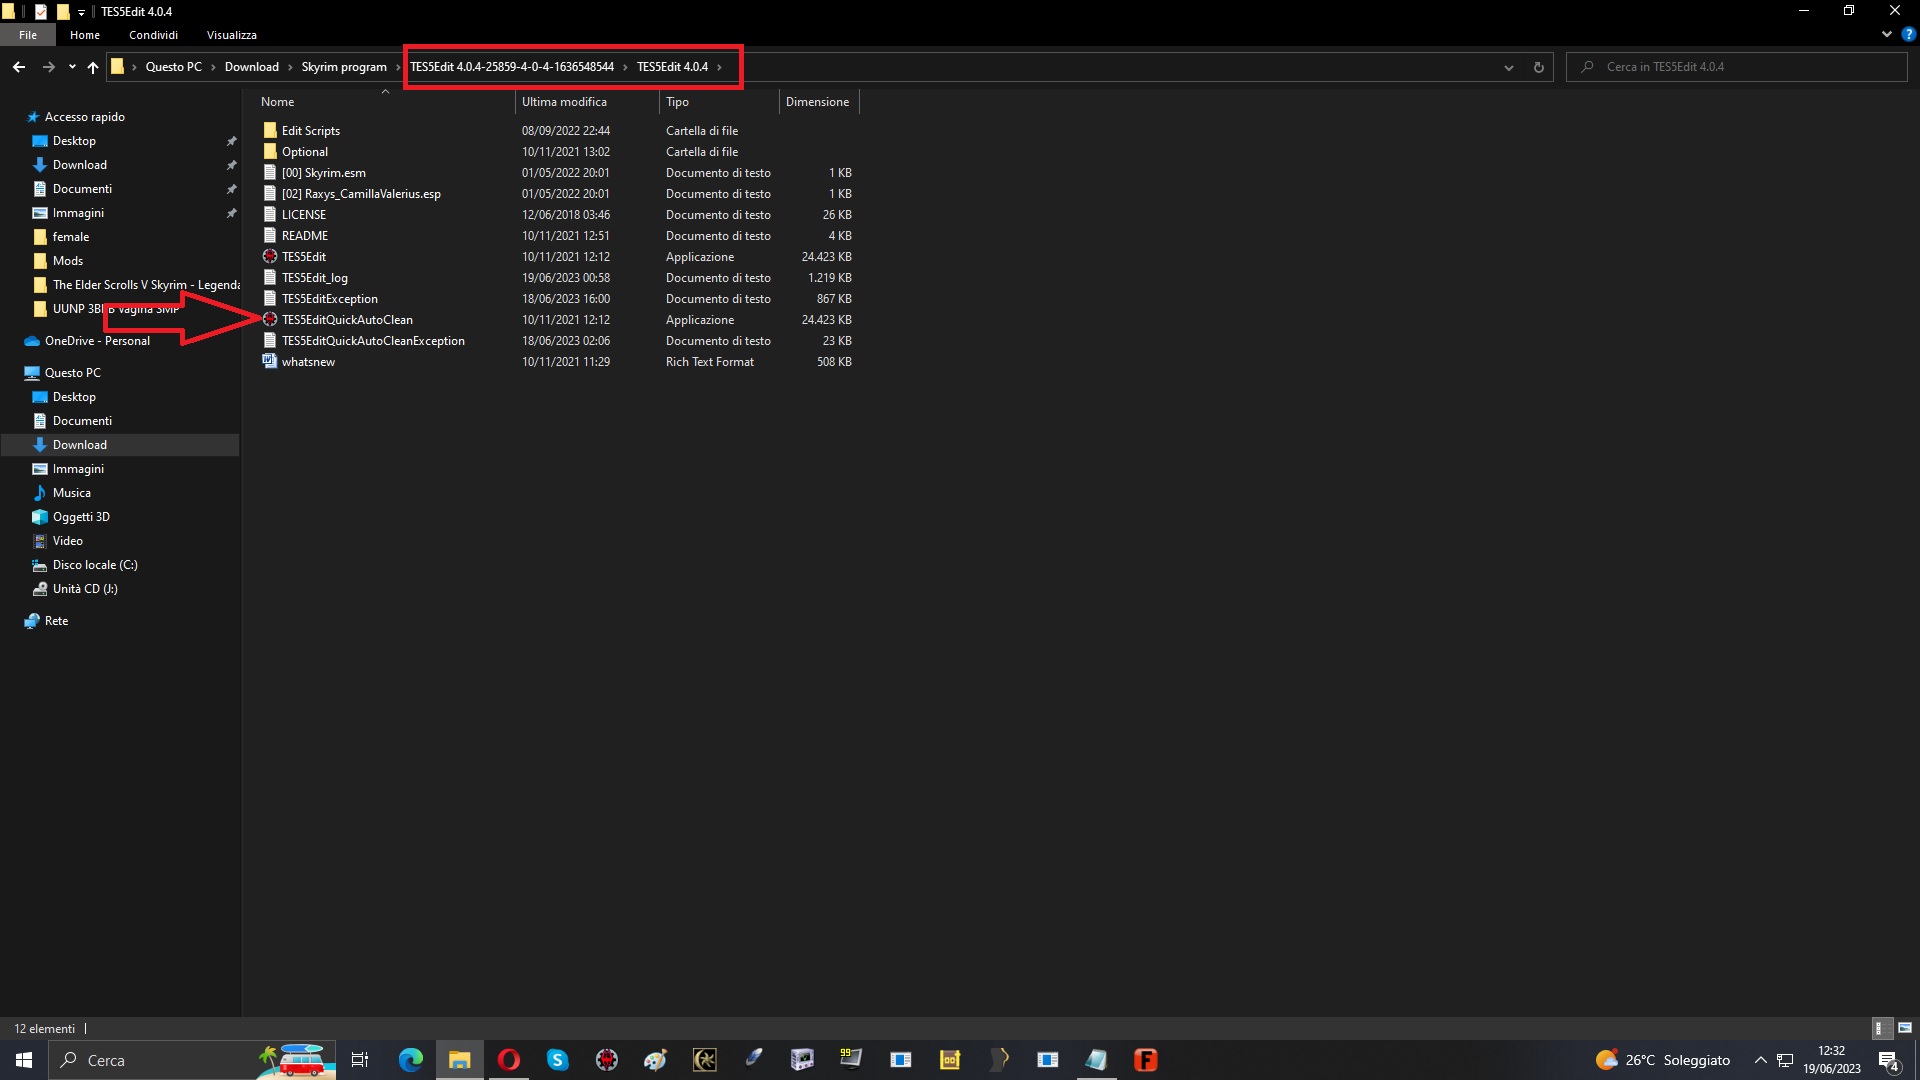
Task: Click Skyrim program in breadcrumb path
Action: pyautogui.click(x=343, y=67)
